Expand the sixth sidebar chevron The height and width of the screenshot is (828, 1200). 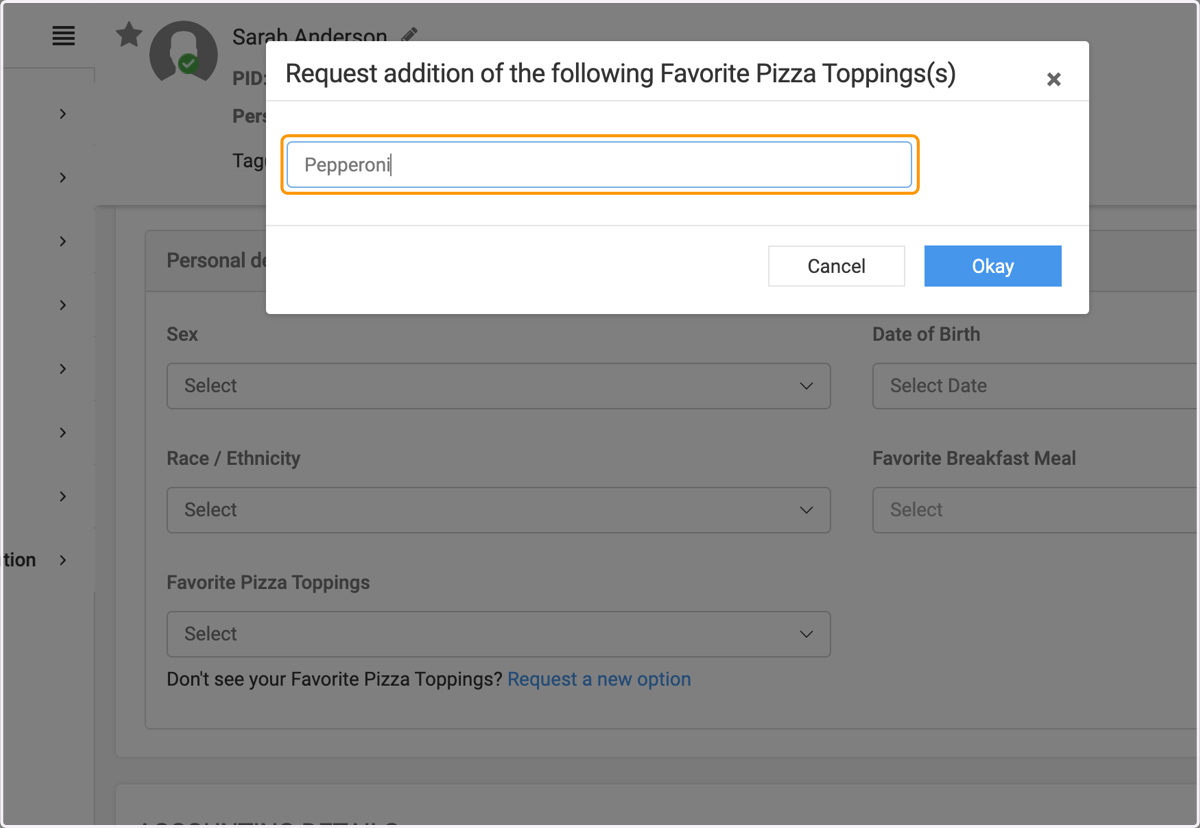pos(62,433)
